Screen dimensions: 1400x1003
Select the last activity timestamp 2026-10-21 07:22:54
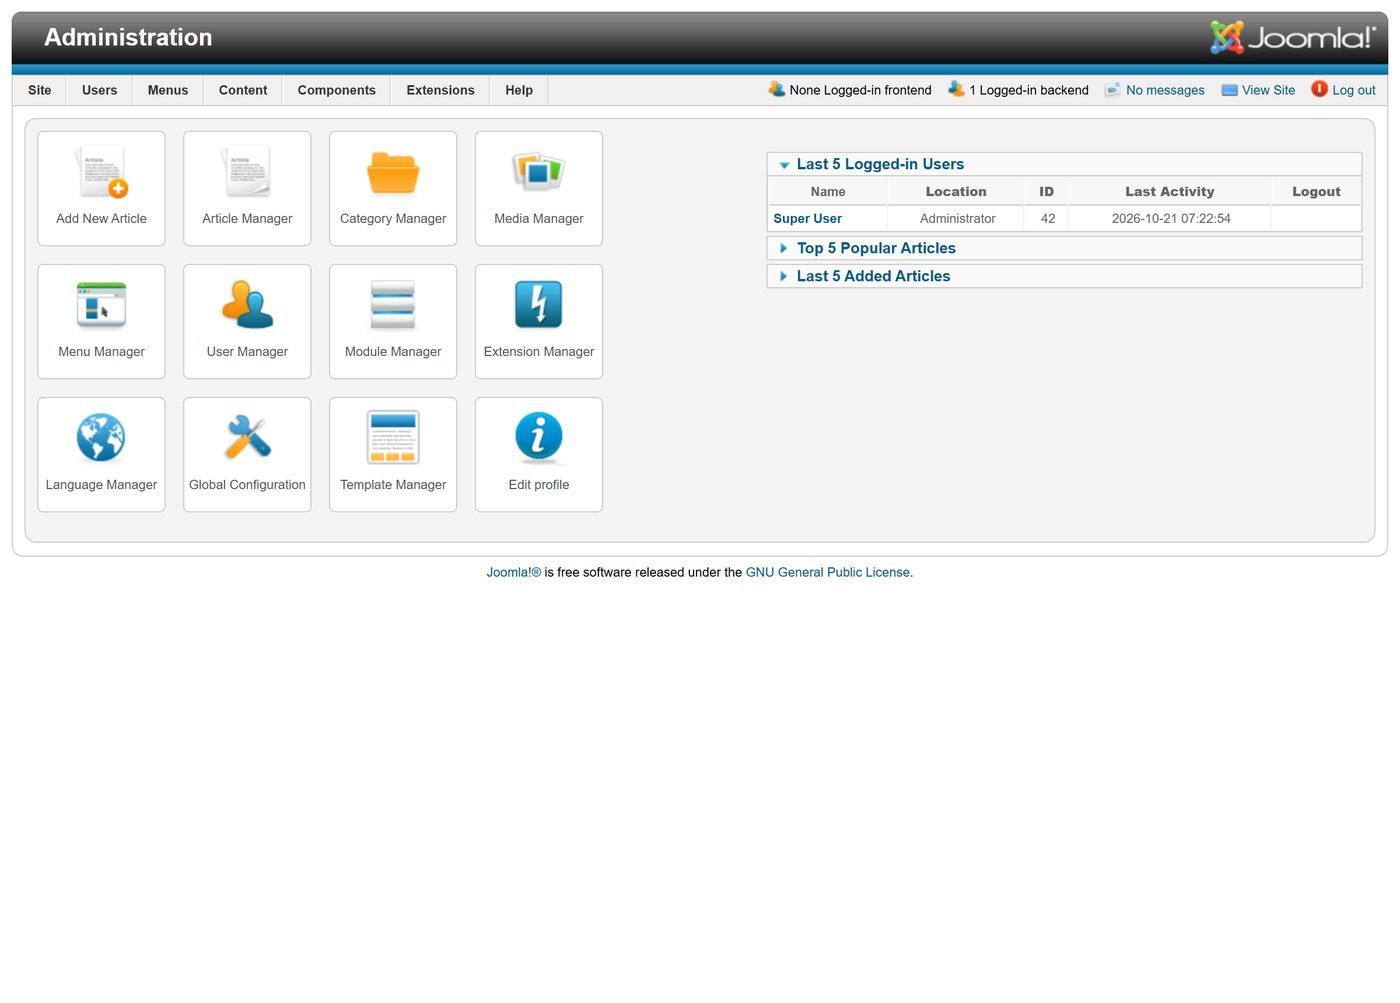pyautogui.click(x=1171, y=218)
